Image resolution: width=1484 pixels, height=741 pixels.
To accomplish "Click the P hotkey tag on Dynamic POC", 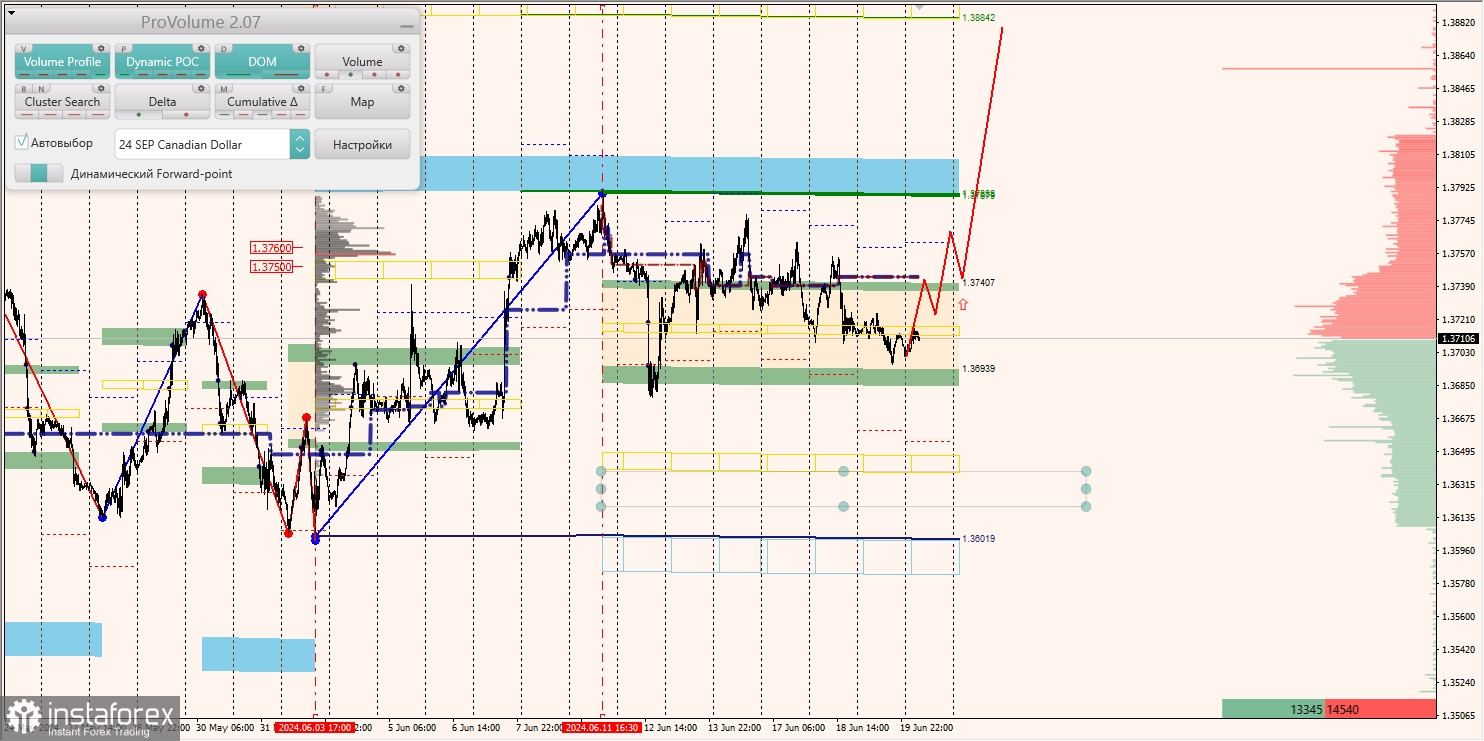I will click(124, 49).
